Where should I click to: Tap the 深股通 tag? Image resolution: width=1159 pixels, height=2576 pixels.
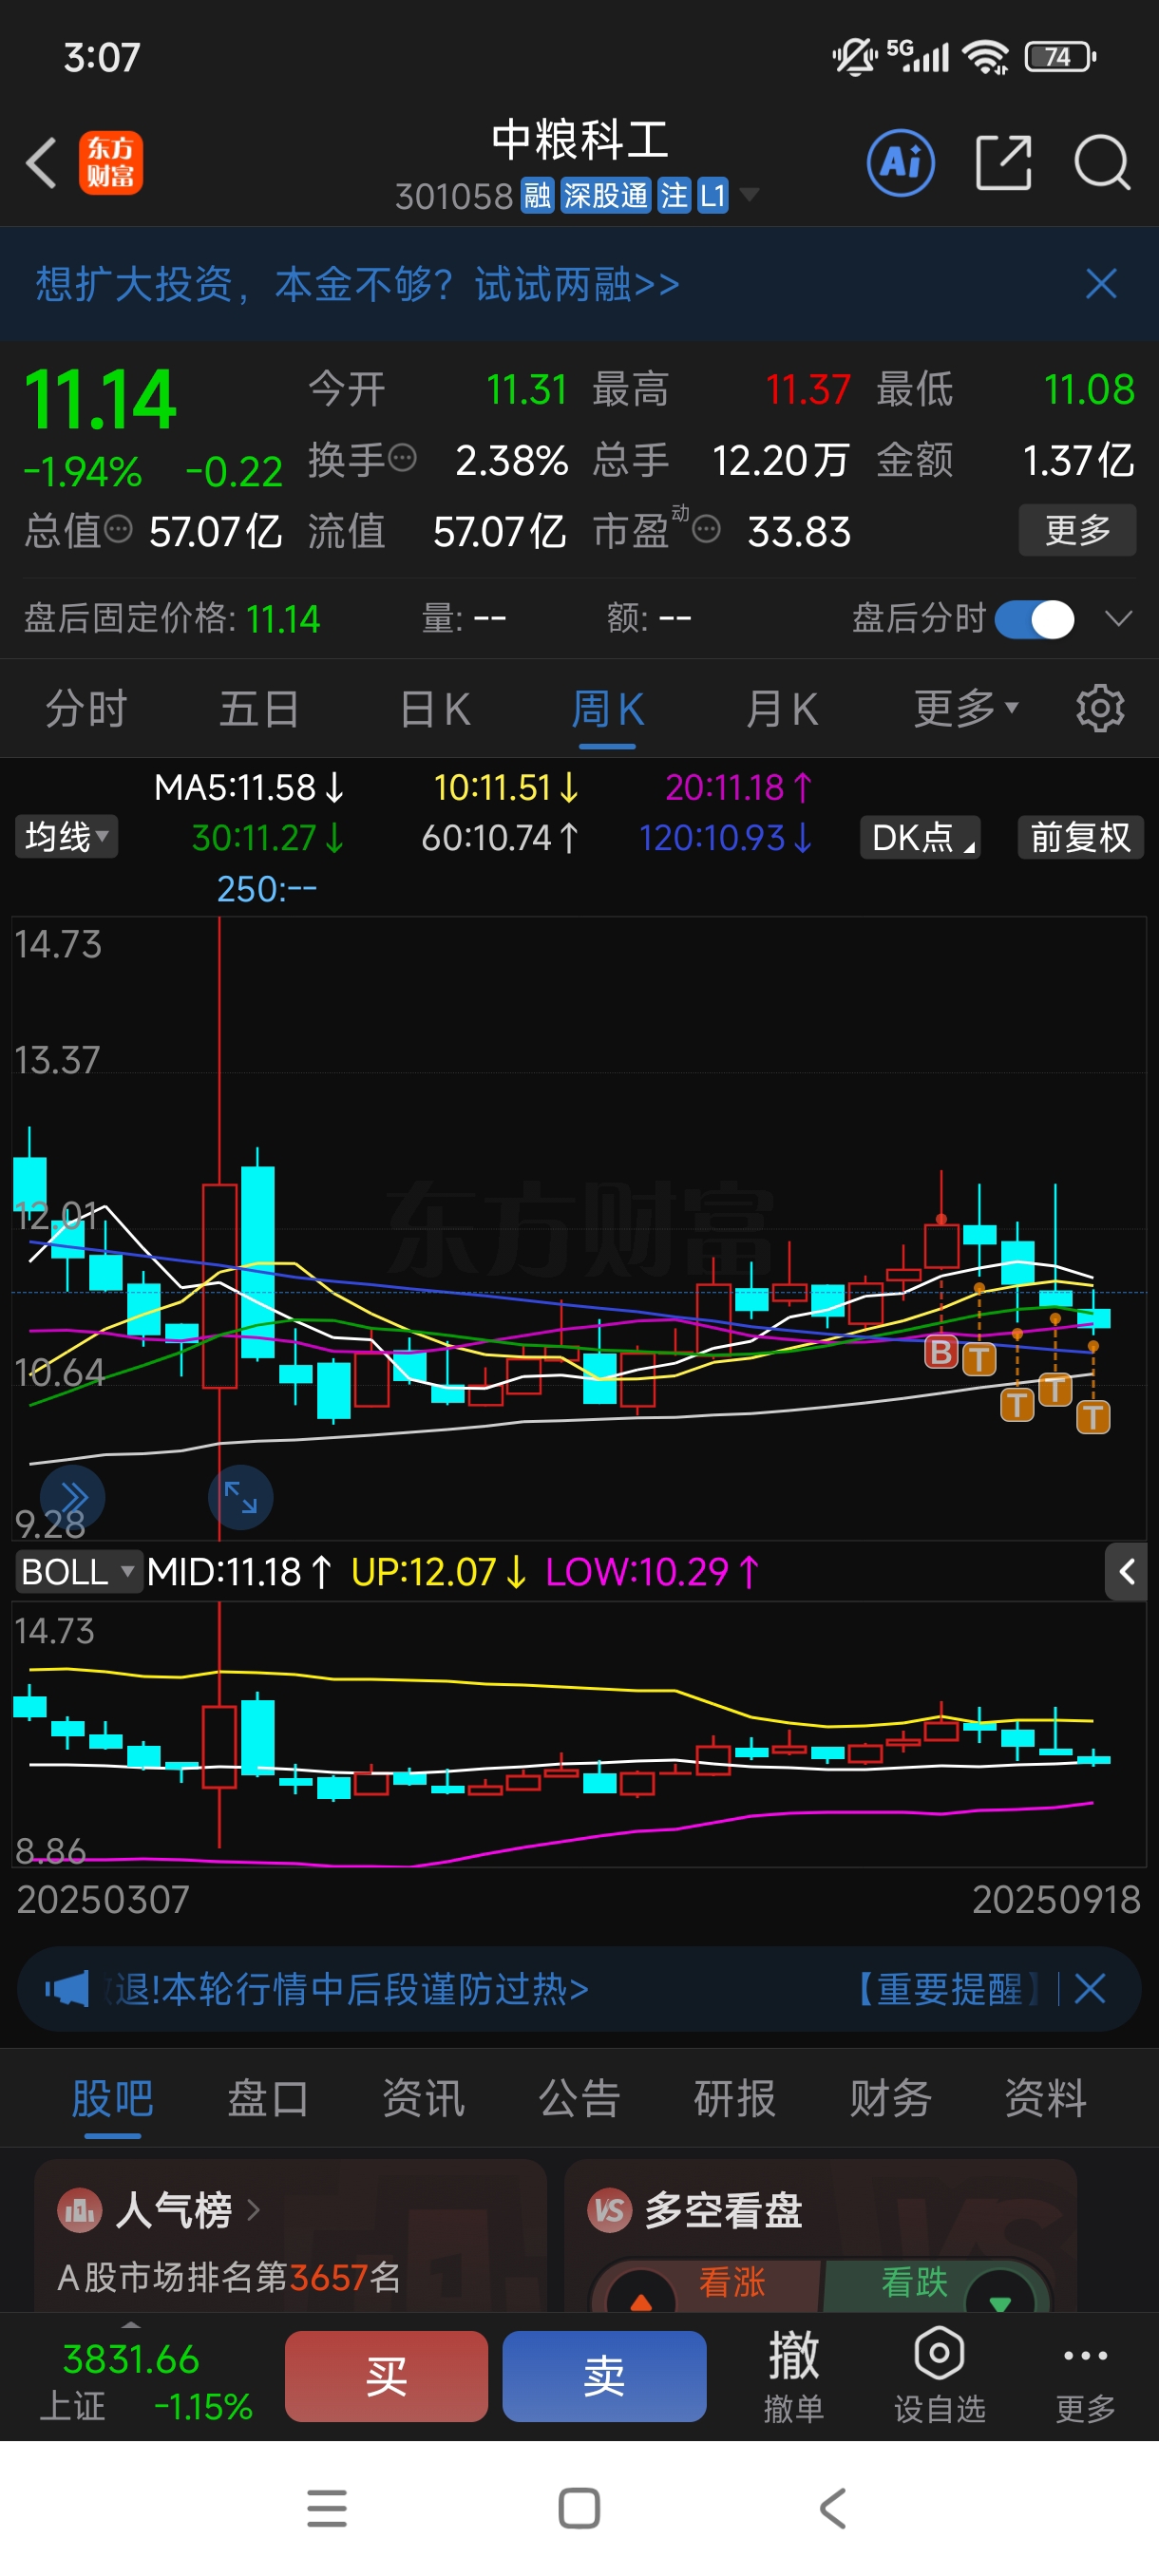(x=605, y=195)
